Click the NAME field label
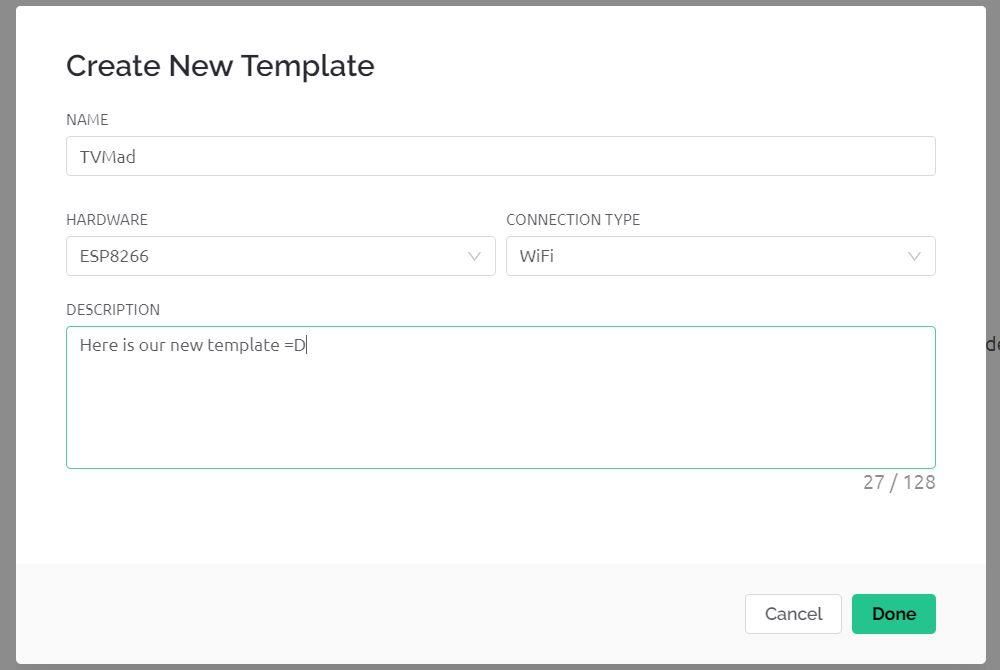This screenshot has height=670, width=1000. [87, 119]
